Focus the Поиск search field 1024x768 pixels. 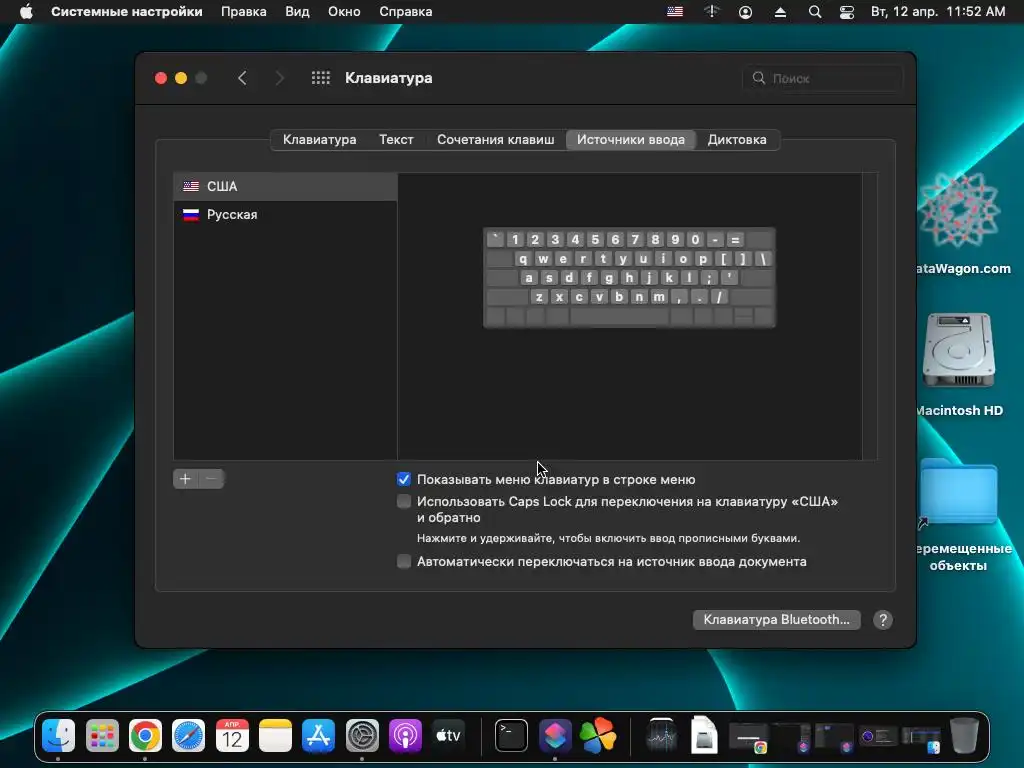[x=823, y=78]
